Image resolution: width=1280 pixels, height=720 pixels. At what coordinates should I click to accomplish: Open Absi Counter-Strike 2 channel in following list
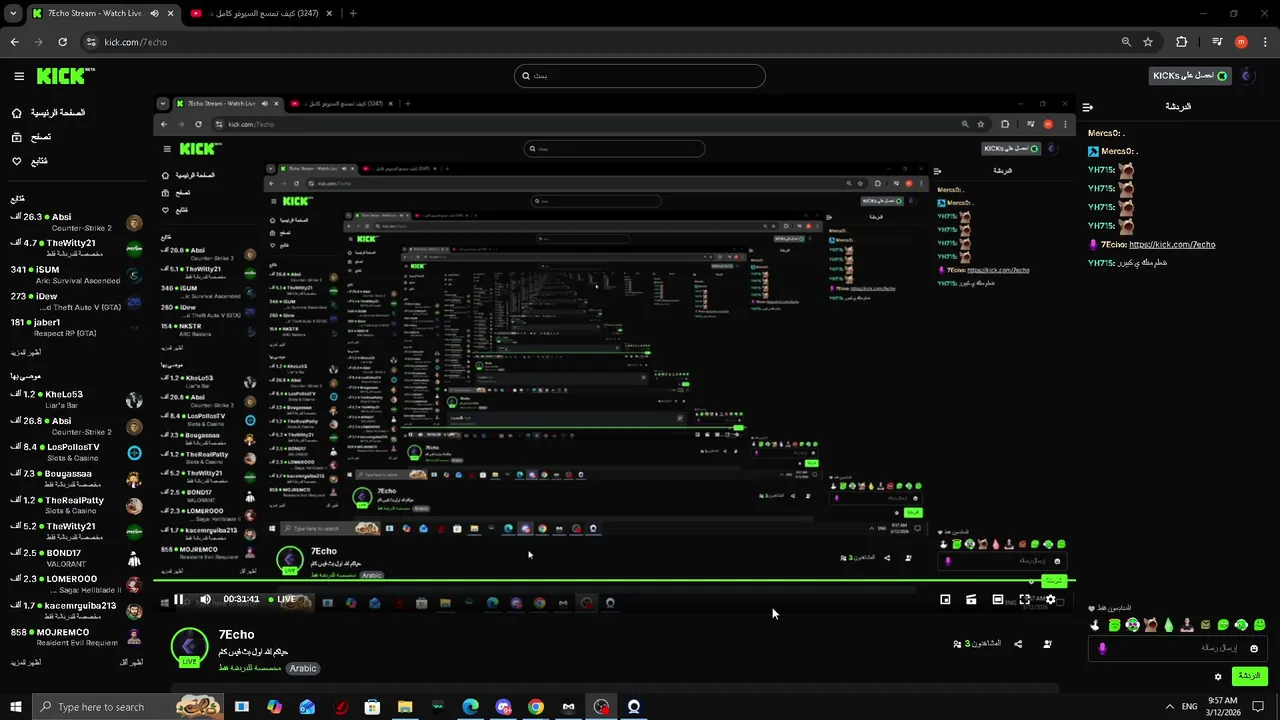(76, 222)
